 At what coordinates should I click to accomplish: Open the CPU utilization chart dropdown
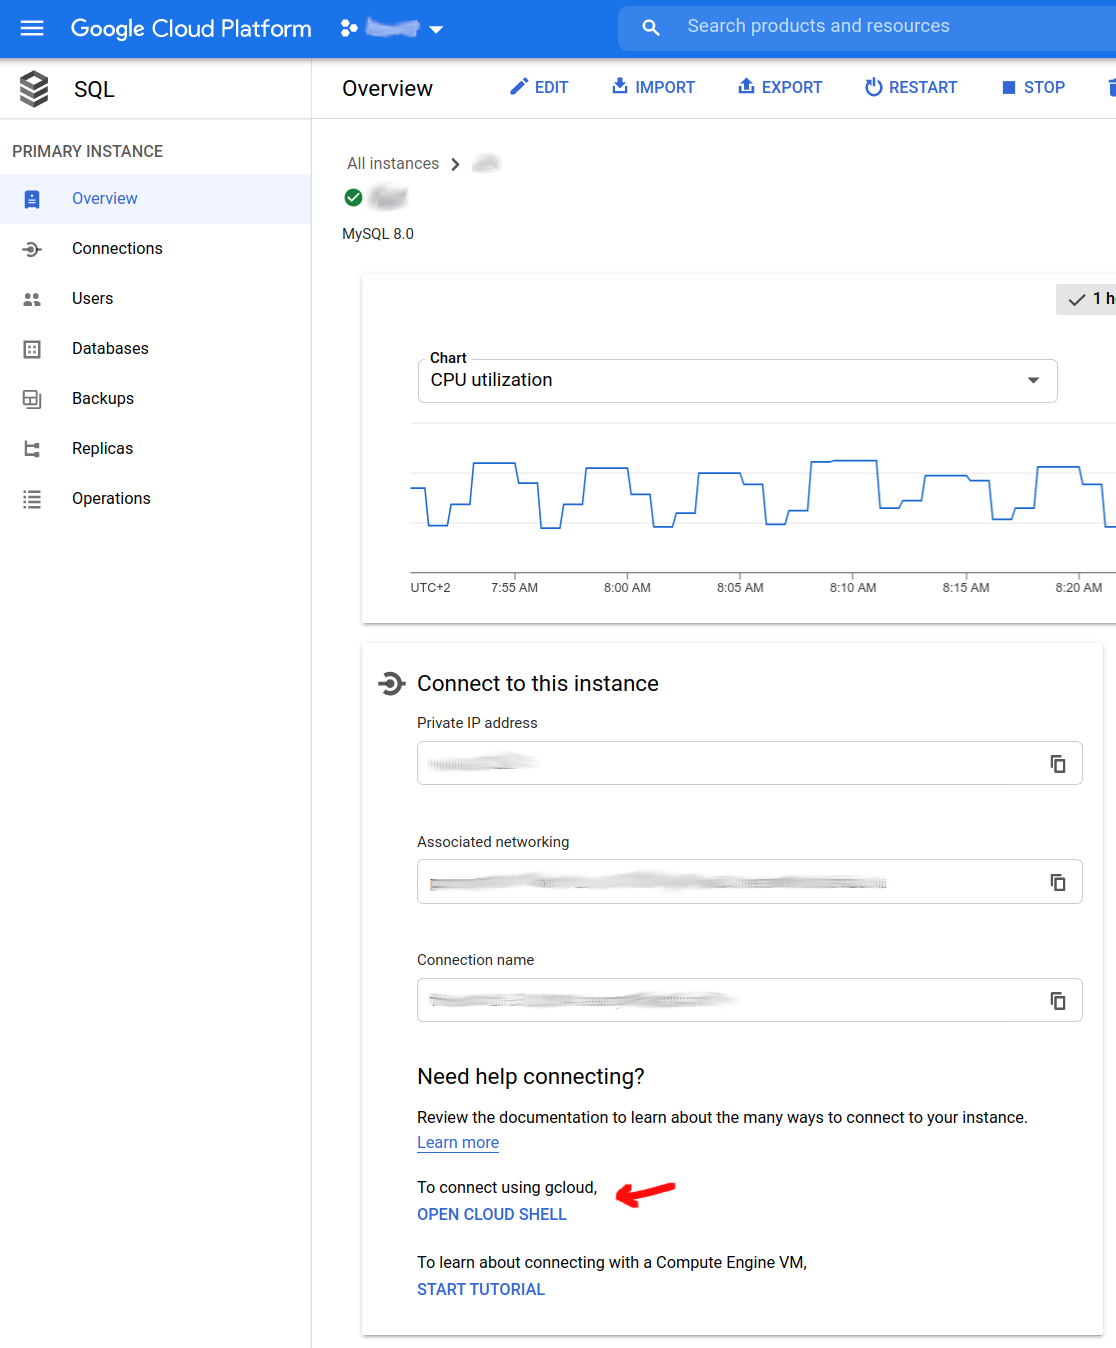pos(737,381)
